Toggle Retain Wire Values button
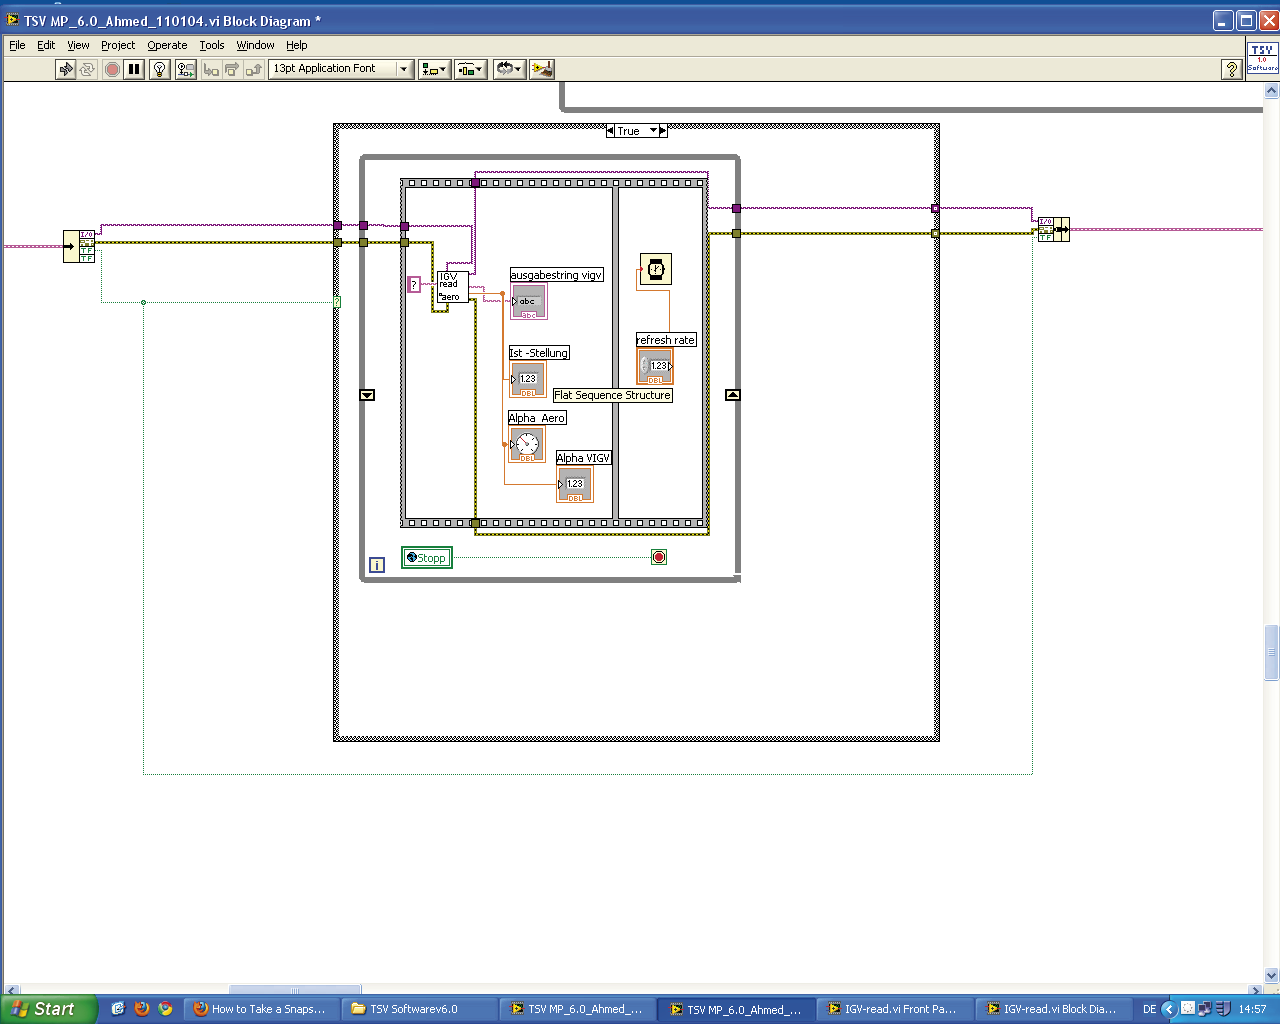Screen dimensions: 1280x1024 coord(185,69)
